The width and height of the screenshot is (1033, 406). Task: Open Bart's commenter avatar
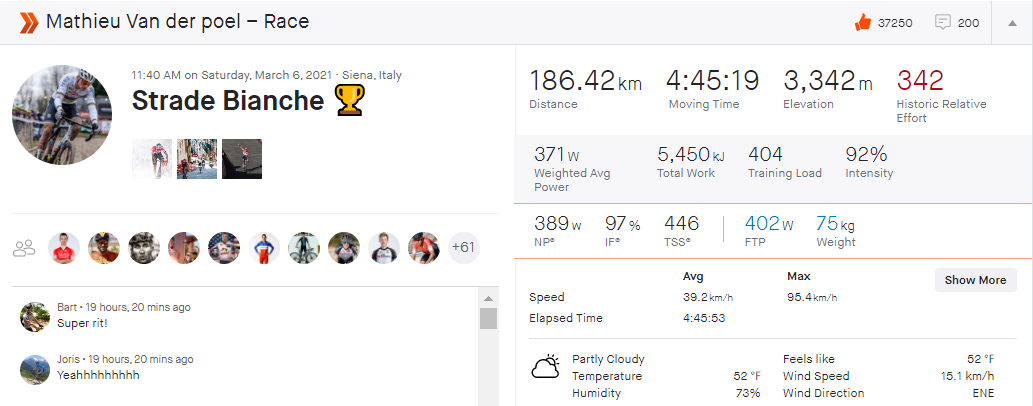pyautogui.click(x=35, y=317)
